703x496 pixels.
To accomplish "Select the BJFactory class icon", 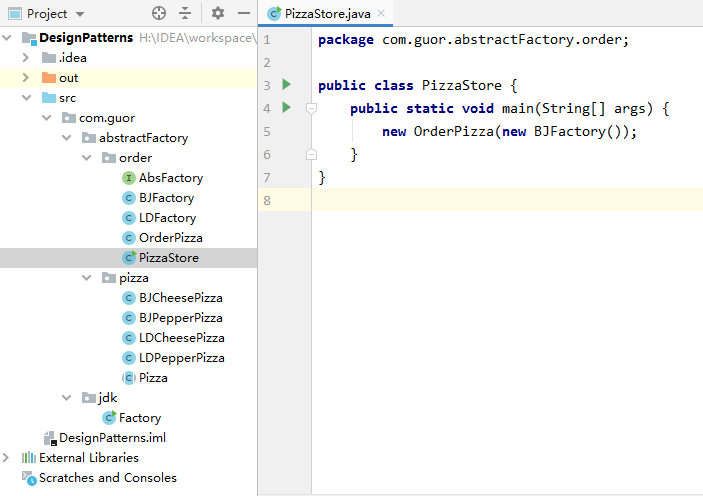I will pyautogui.click(x=129, y=198).
